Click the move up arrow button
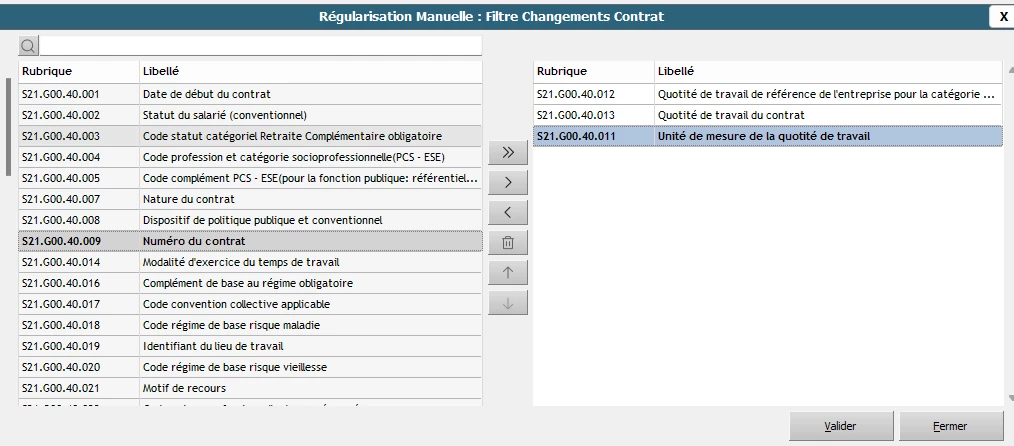The height and width of the screenshot is (446, 1014). (x=508, y=273)
